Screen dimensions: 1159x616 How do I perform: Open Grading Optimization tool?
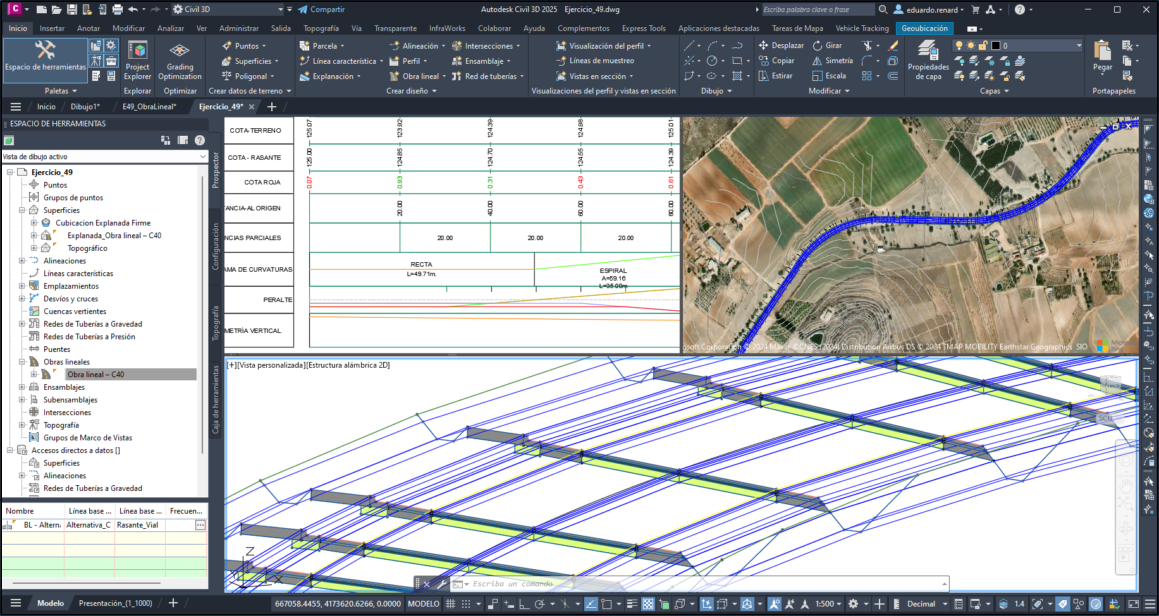tap(180, 60)
